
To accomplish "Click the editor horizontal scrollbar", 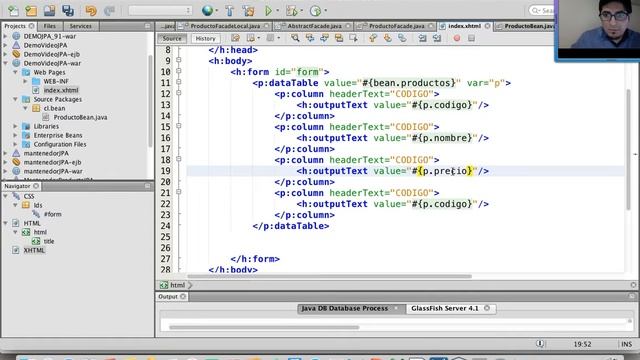I will point(329,276).
